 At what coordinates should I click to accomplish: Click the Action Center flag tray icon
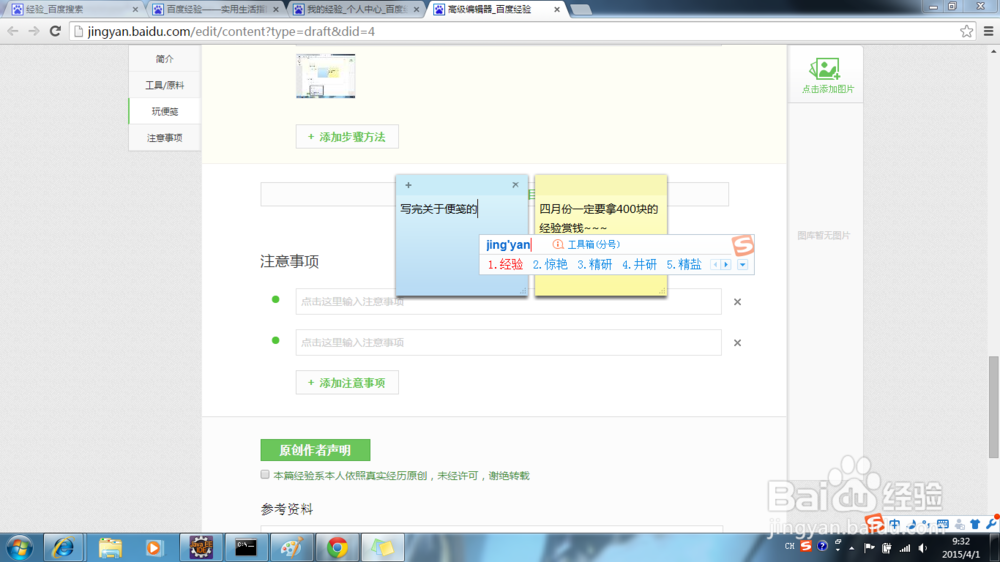coord(869,548)
